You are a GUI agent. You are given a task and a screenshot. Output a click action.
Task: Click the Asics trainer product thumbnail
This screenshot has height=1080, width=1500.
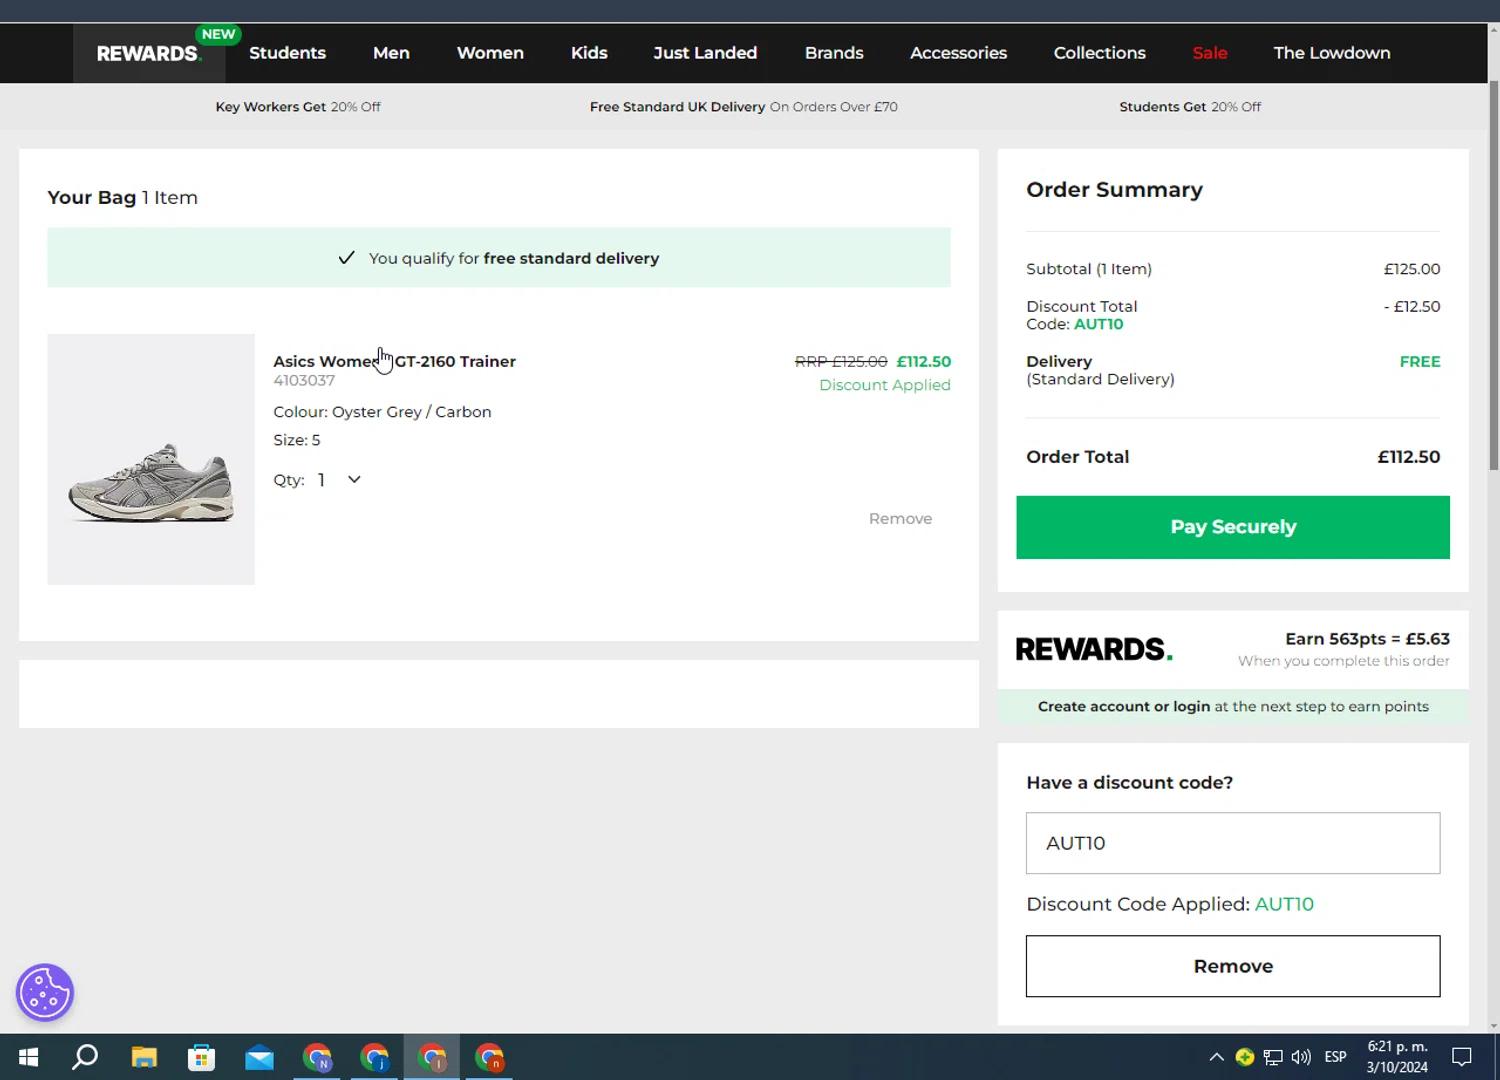[151, 459]
